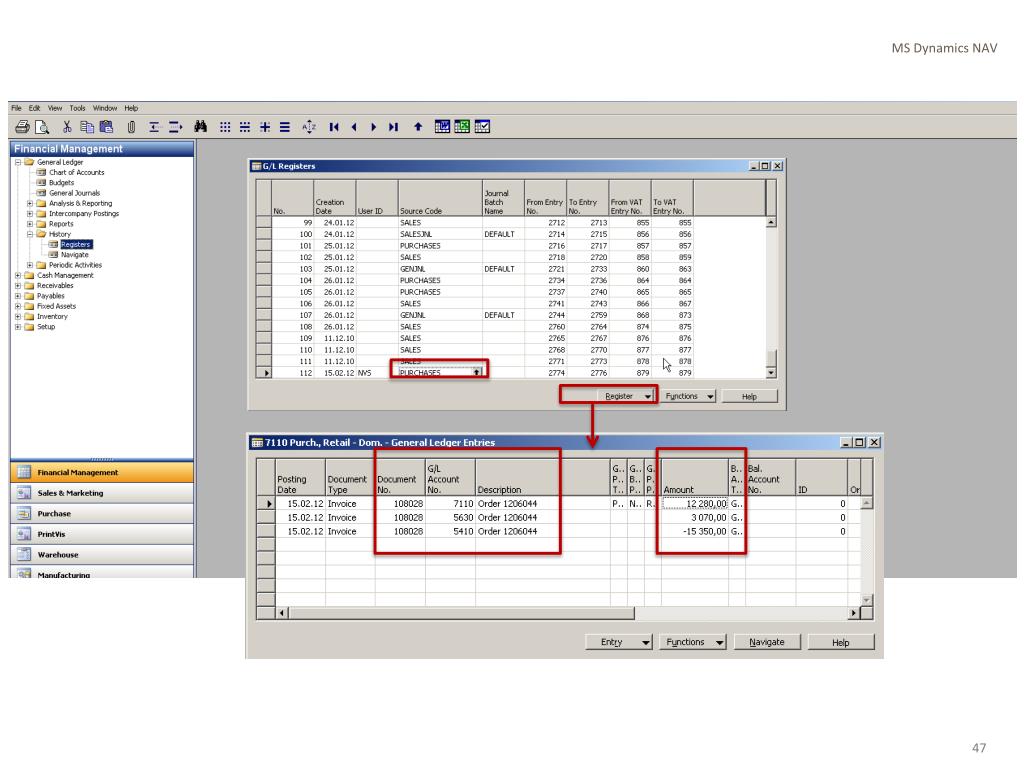Open the Window menu
This screenshot has width=1024, height=768.
coord(104,108)
